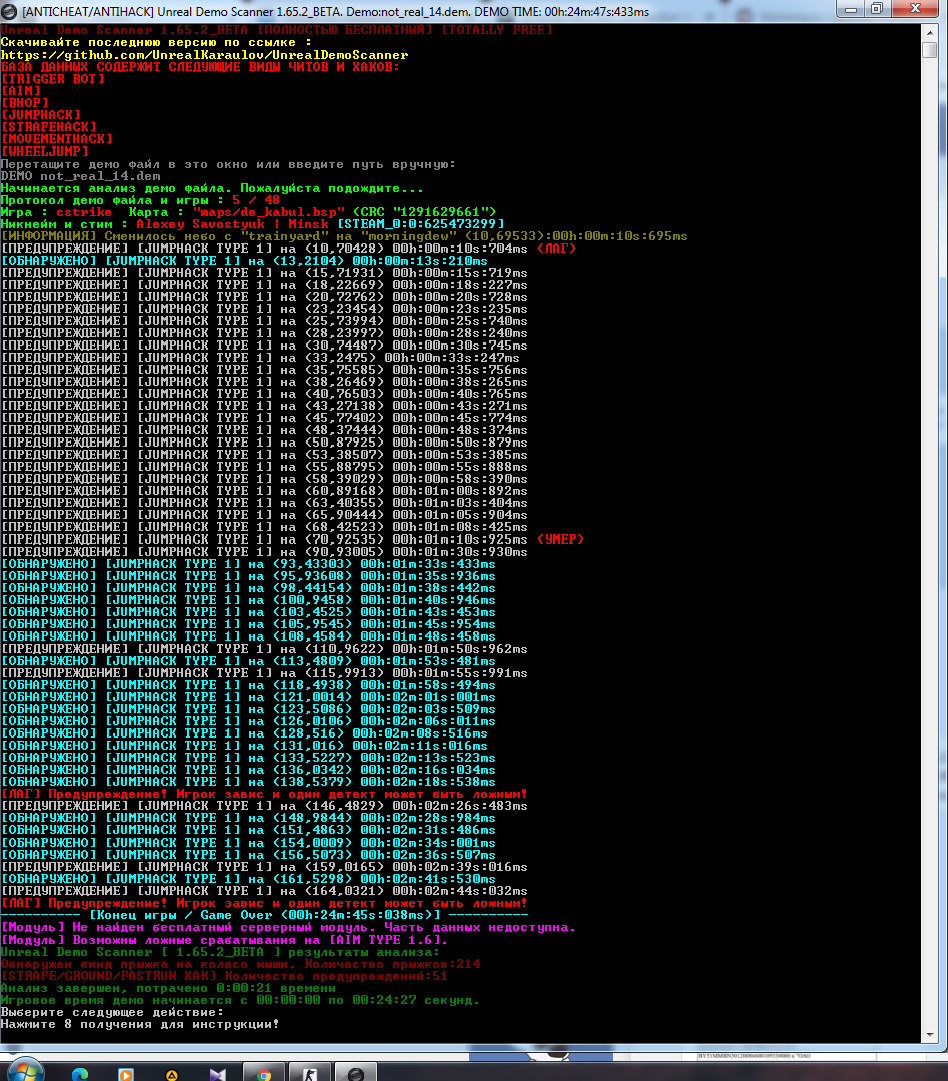Click the 'Протокол демо файла и игры : 5 / 48' line
The width and height of the screenshot is (948, 1081).
140,200
